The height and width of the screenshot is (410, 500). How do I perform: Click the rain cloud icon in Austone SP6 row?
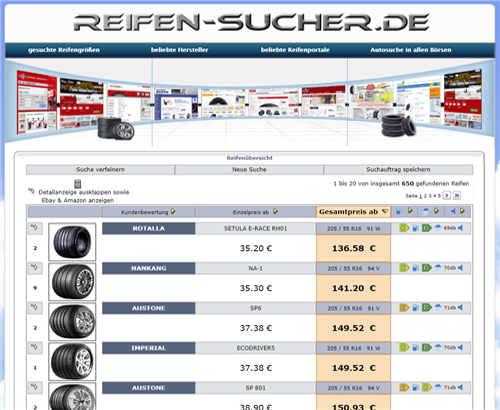coord(438,308)
